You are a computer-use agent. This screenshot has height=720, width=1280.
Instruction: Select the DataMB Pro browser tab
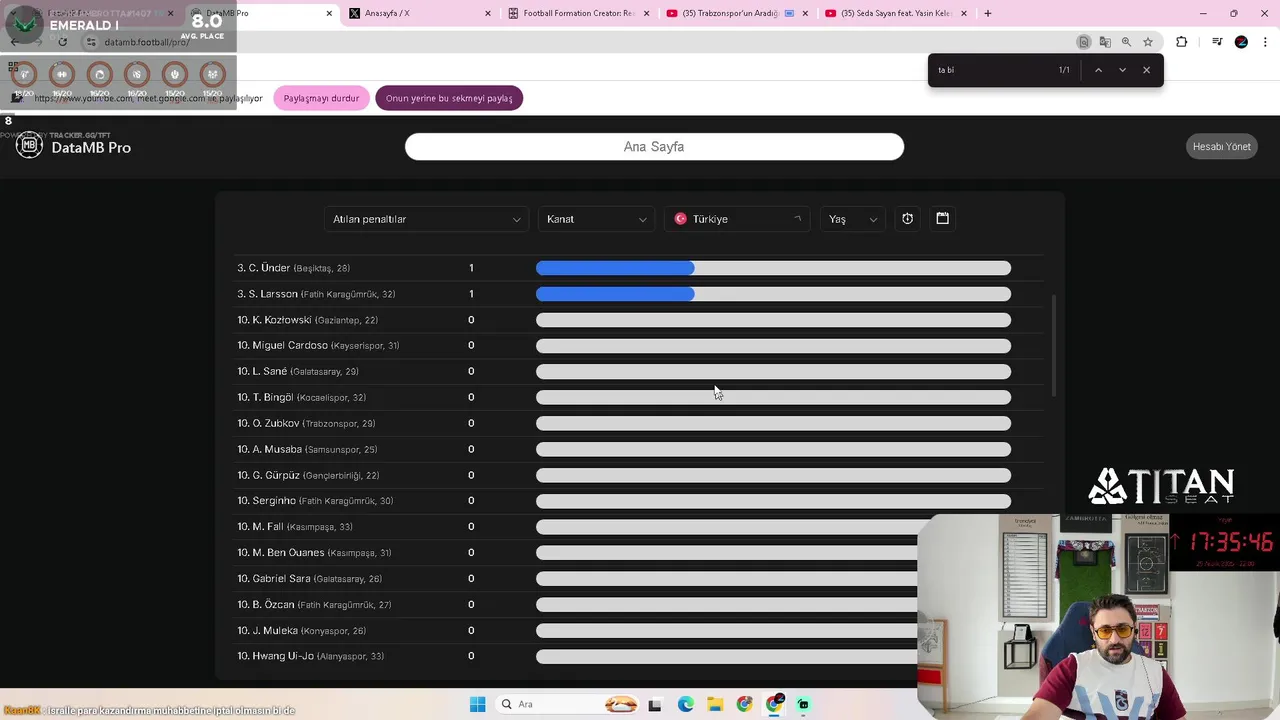(x=262, y=13)
